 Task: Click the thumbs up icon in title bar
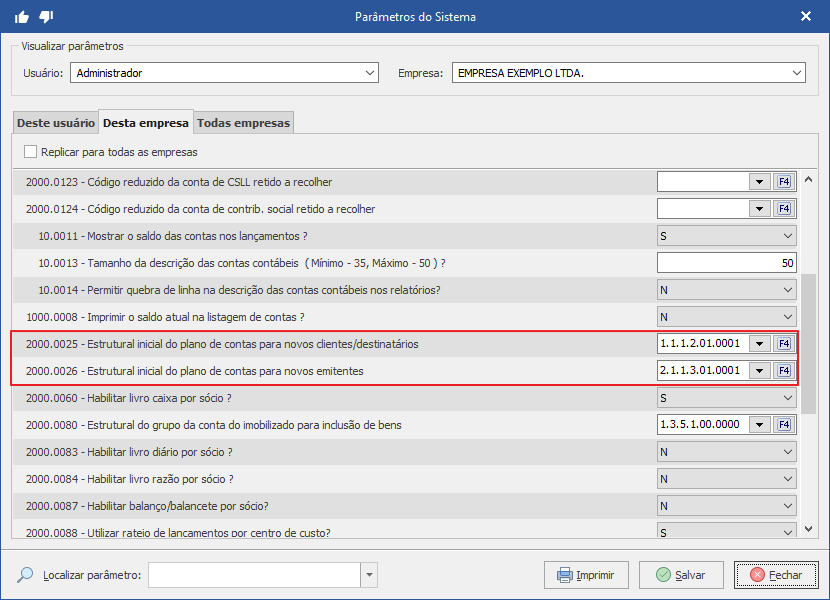[22, 16]
